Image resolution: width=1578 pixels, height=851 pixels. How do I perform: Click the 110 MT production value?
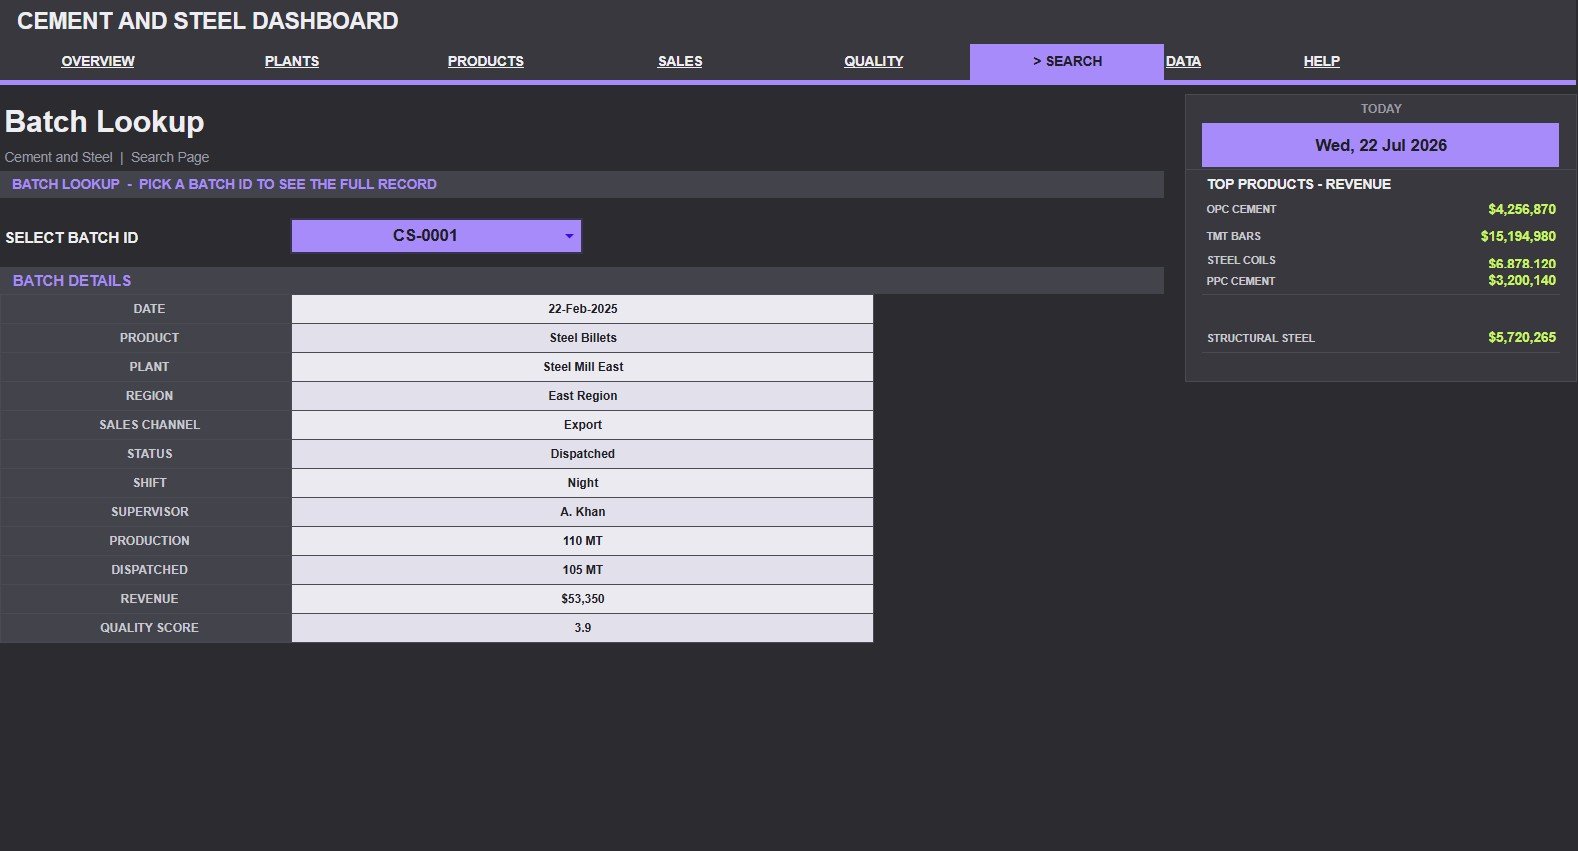583,541
